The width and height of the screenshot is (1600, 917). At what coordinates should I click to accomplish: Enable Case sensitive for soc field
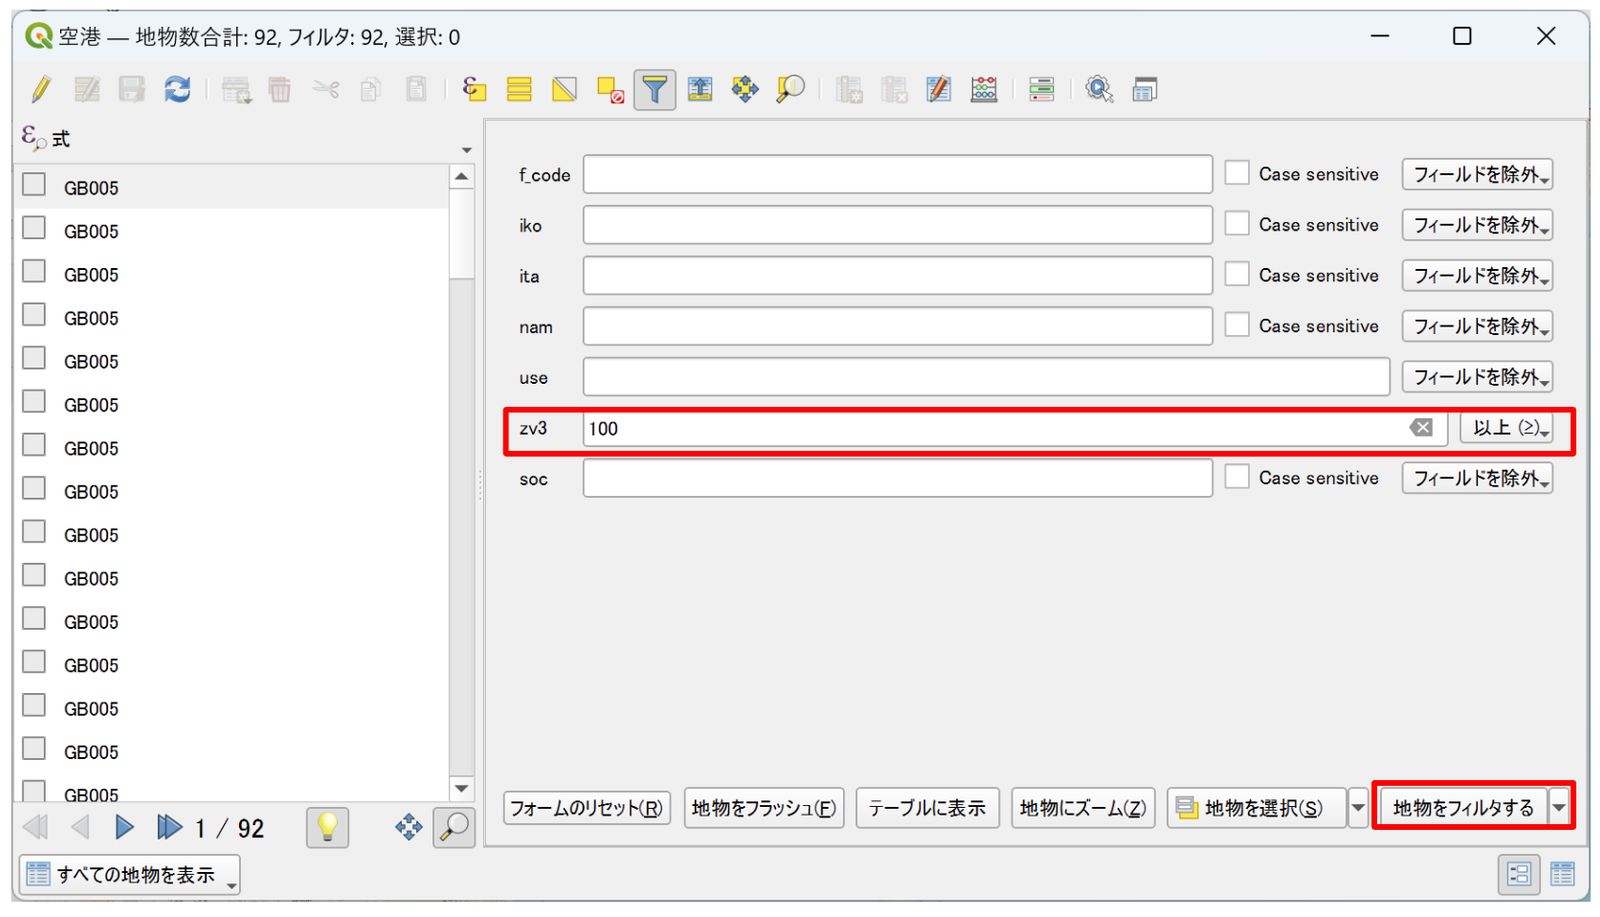pos(1237,477)
